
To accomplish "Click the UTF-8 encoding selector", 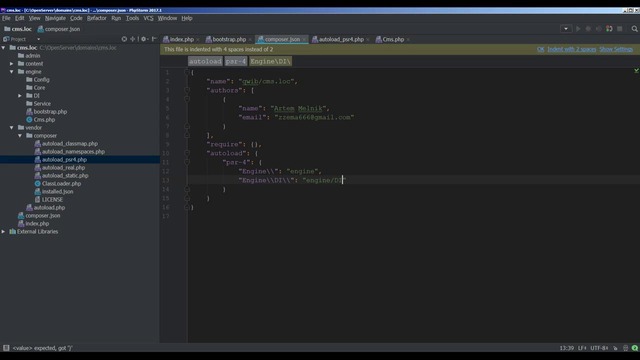I will tap(599, 348).
